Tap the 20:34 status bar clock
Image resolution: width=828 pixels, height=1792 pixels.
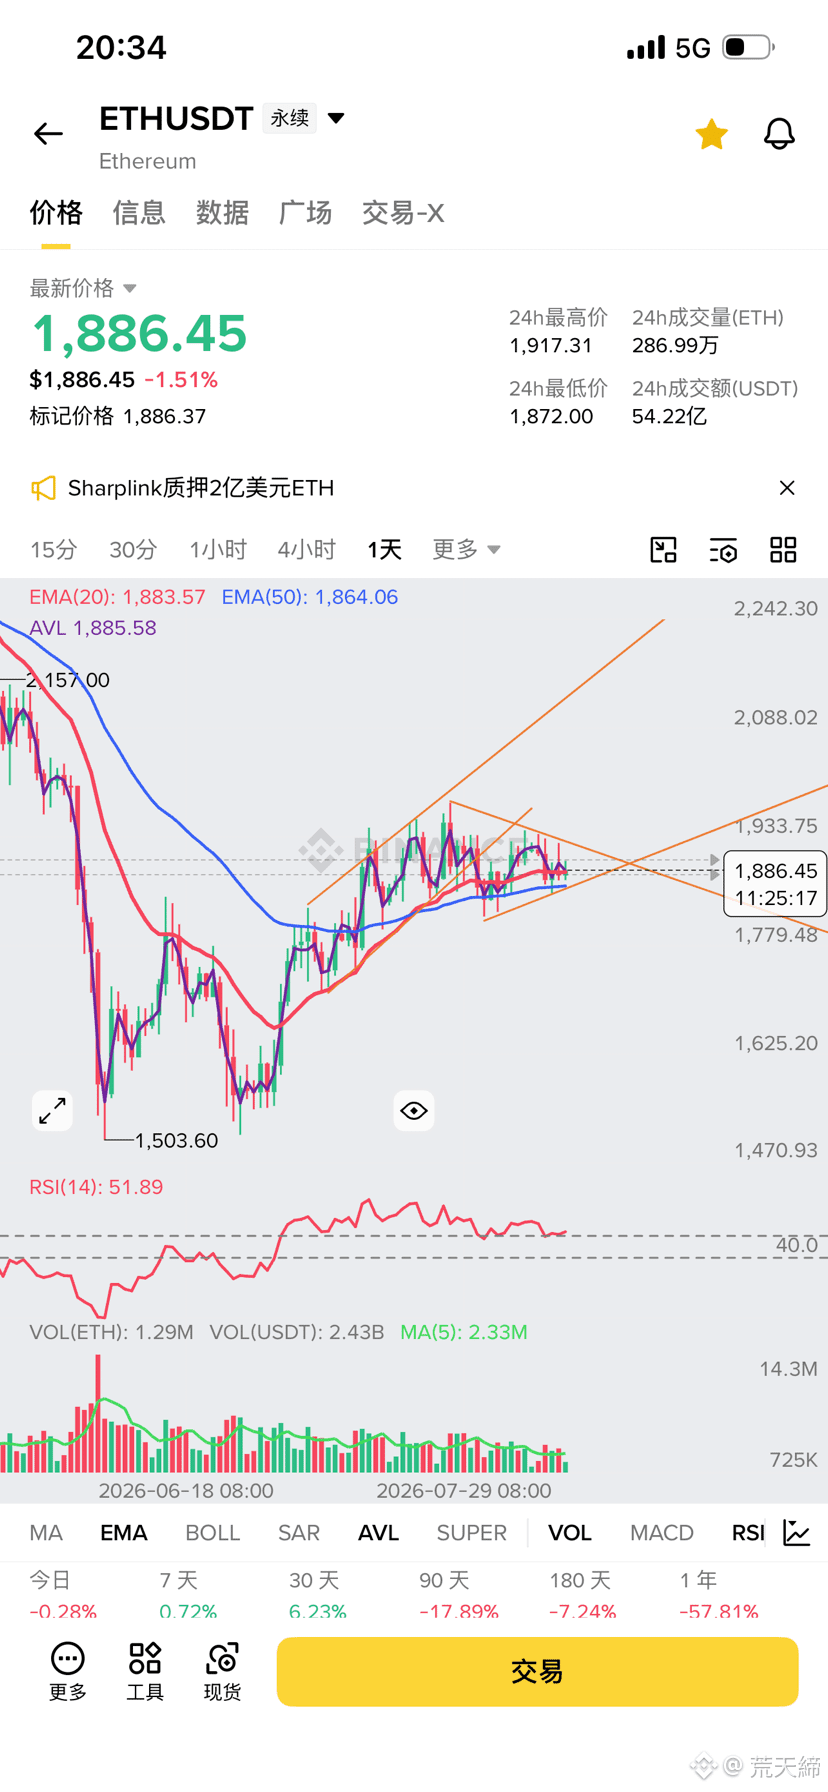(121, 47)
